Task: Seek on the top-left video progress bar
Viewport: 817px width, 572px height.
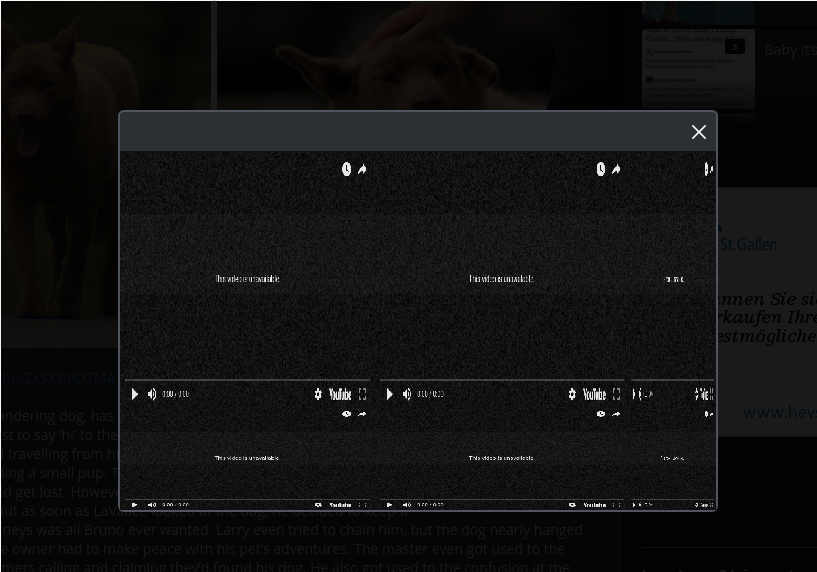Action: pos(246,380)
